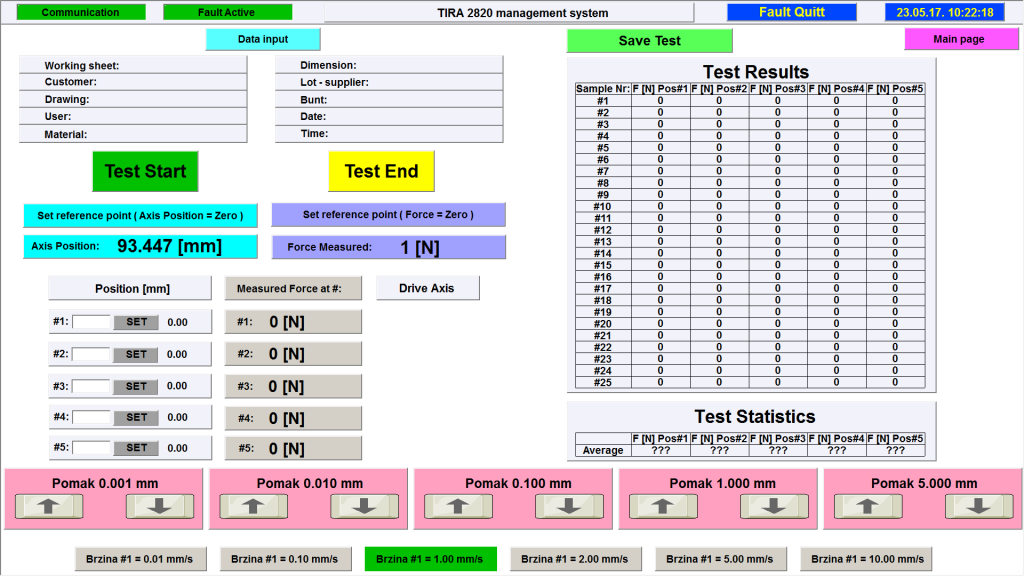Image resolution: width=1024 pixels, height=576 pixels.
Task: Open the Data input screen
Action: click(x=262, y=38)
